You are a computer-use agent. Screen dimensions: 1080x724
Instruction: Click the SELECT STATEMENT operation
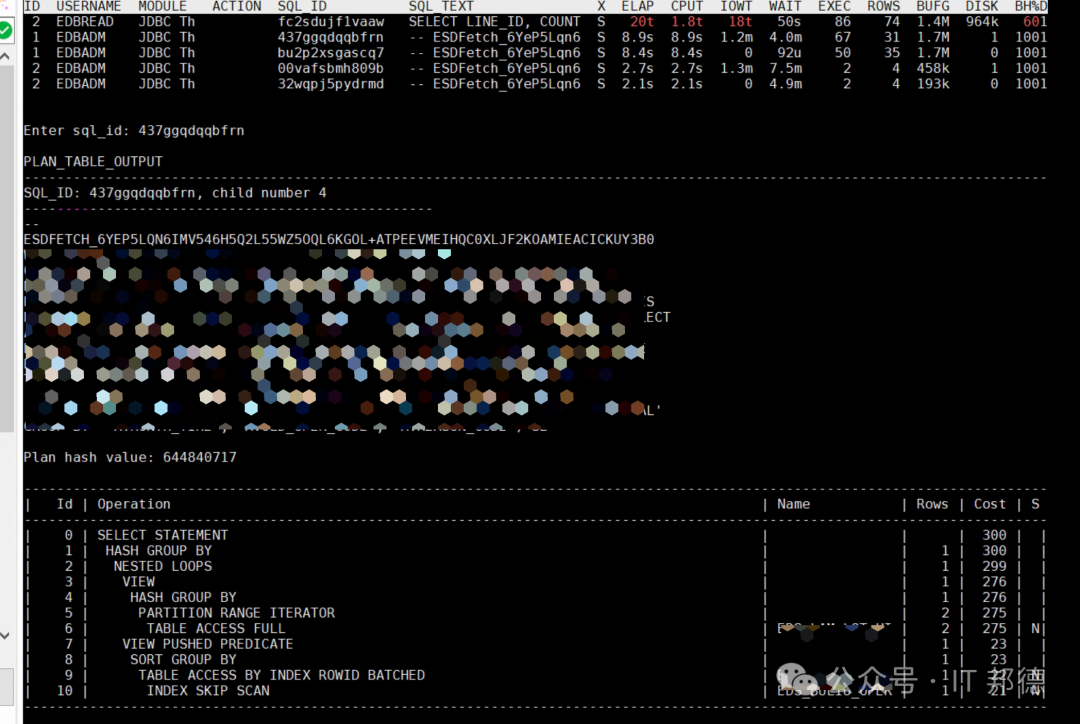pos(163,535)
